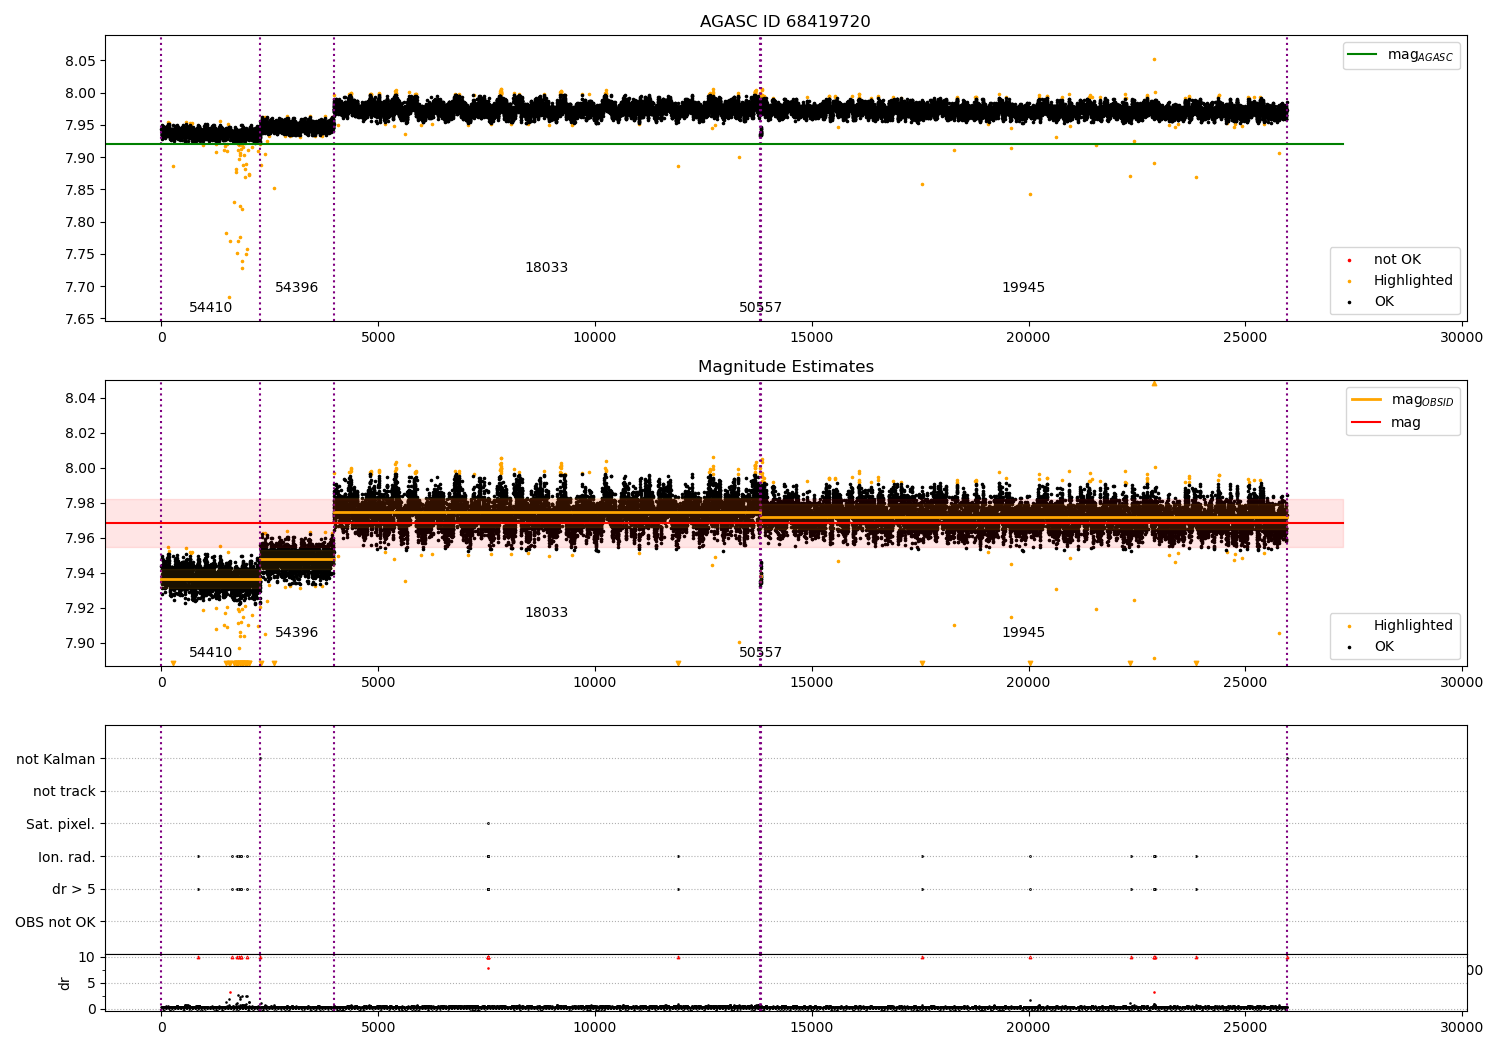This screenshot has height=1050, width=1500.
Task: Select obsid label 18033 in the AGASC ID plot
Action: pos(546,268)
